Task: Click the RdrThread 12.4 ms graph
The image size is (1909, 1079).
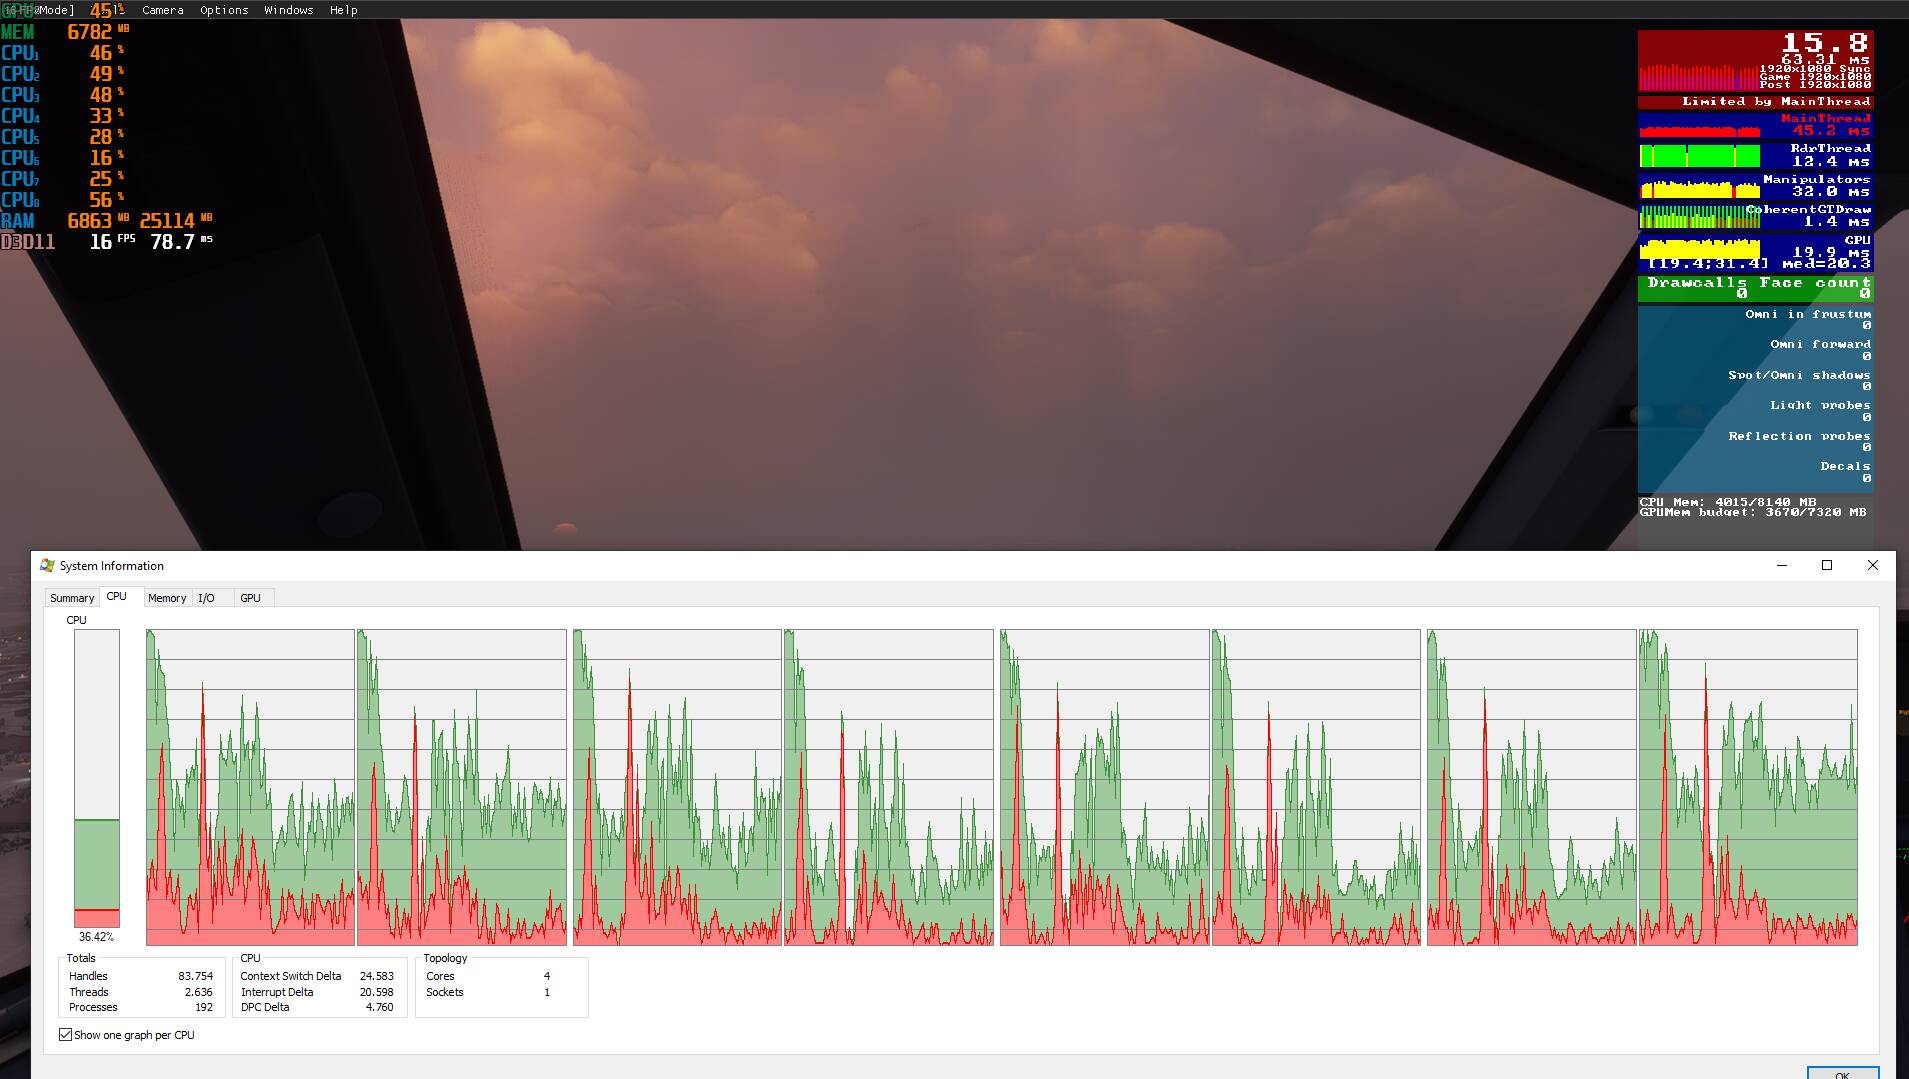Action: (1755, 155)
